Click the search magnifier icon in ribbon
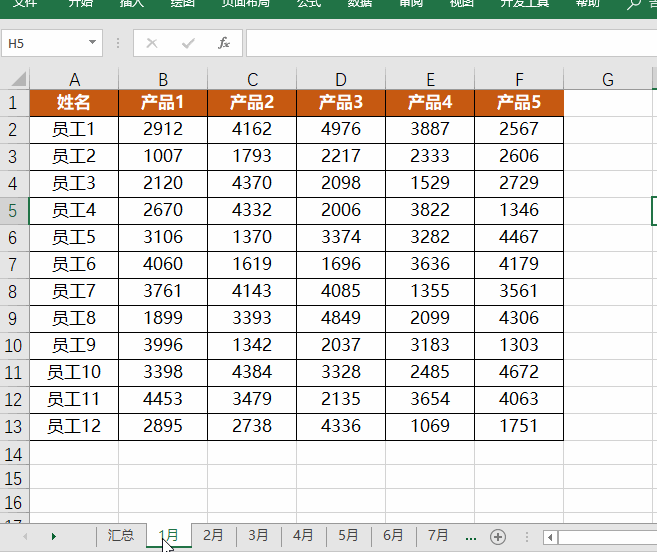 634,4
